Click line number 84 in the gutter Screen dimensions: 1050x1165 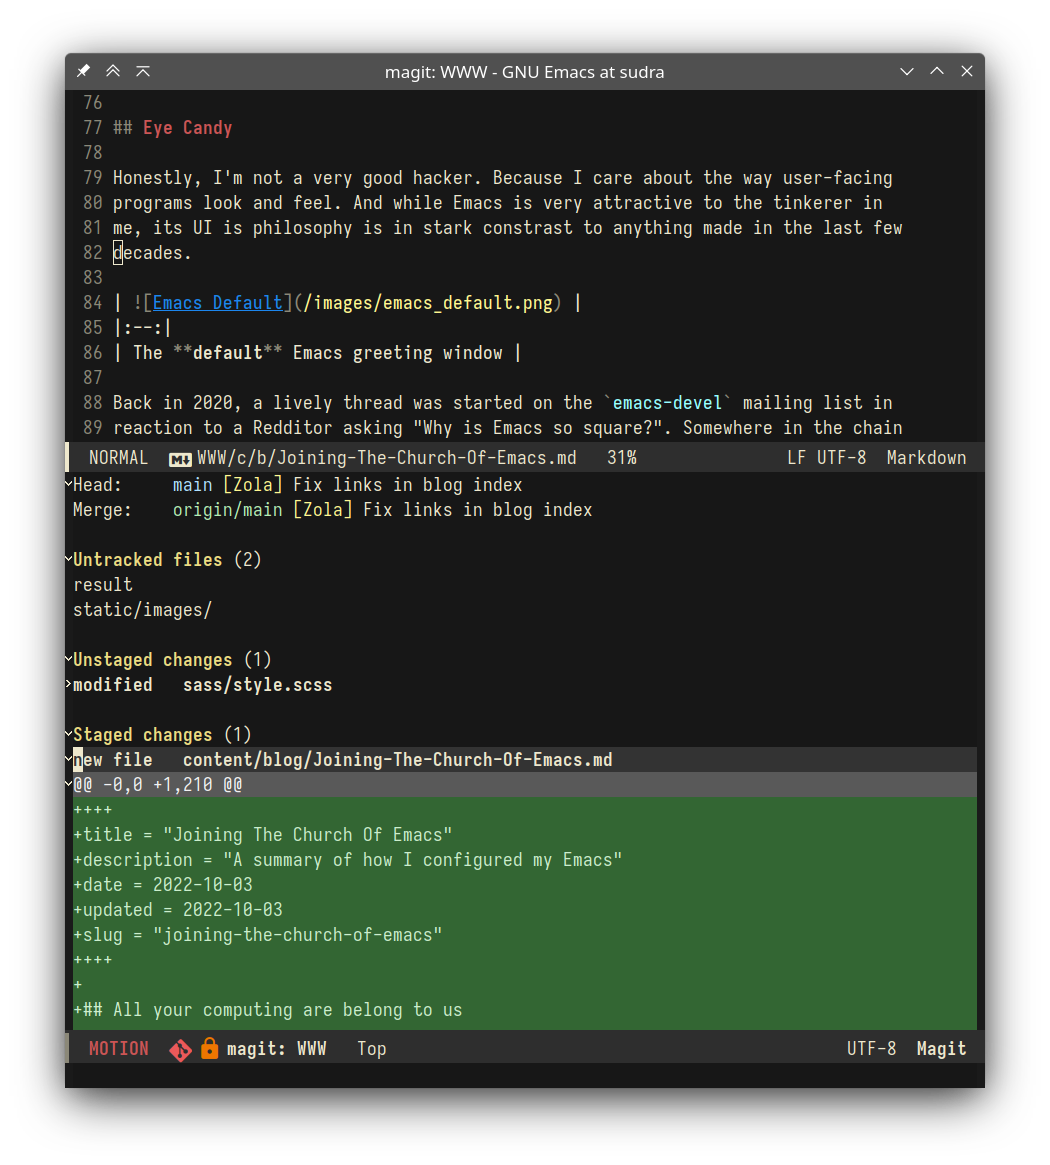(x=93, y=303)
